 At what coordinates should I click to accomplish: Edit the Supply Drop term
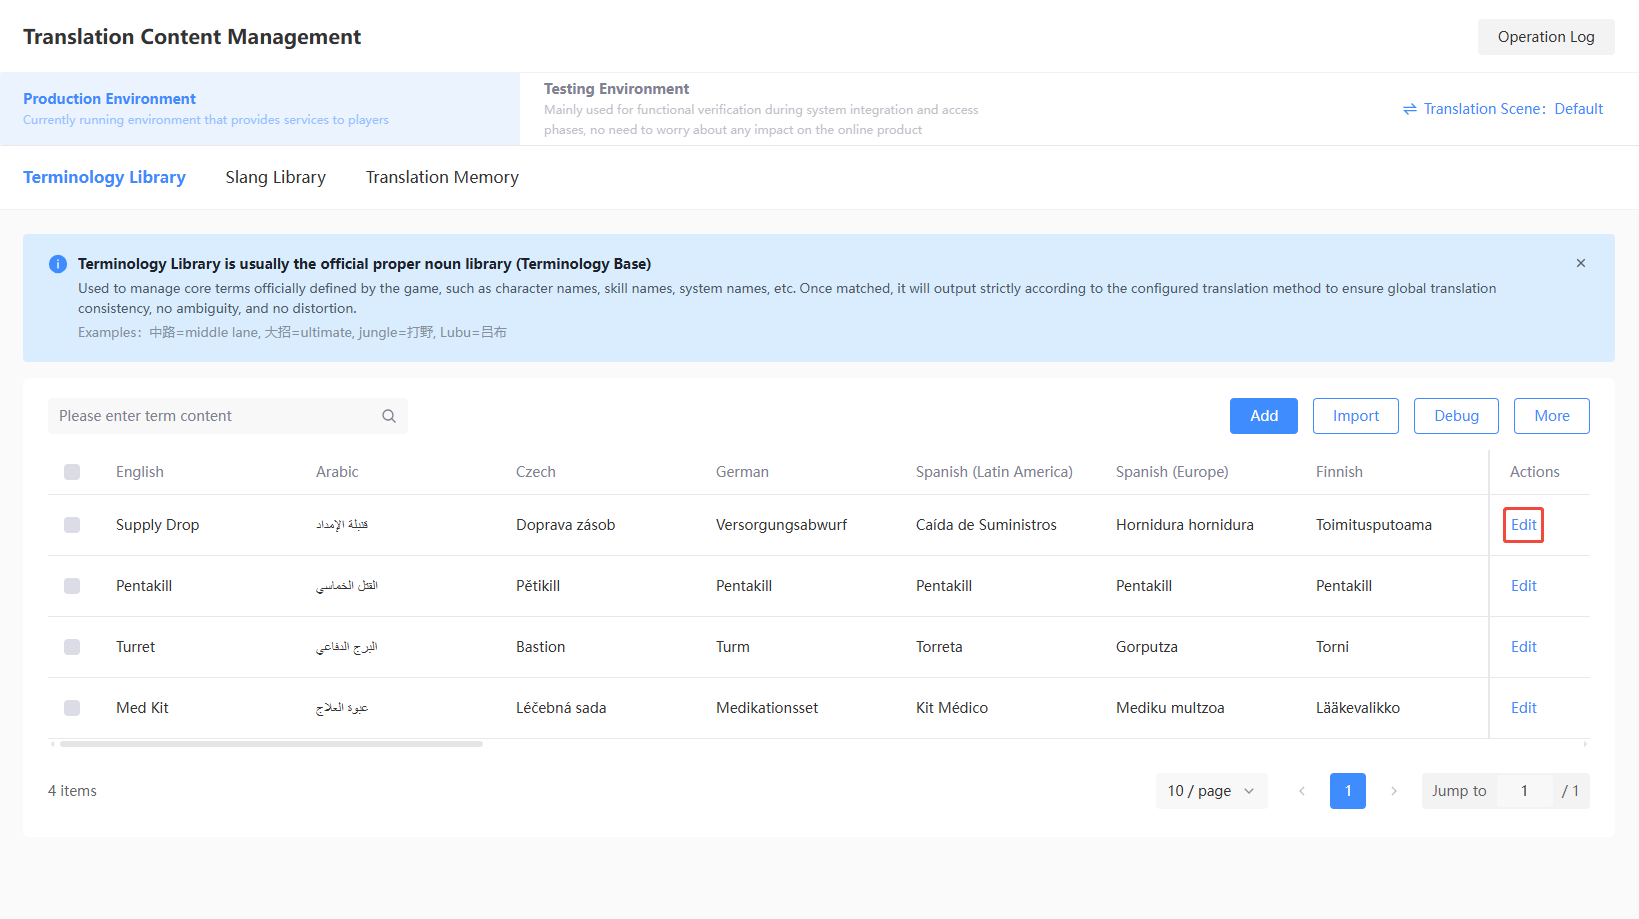point(1524,525)
